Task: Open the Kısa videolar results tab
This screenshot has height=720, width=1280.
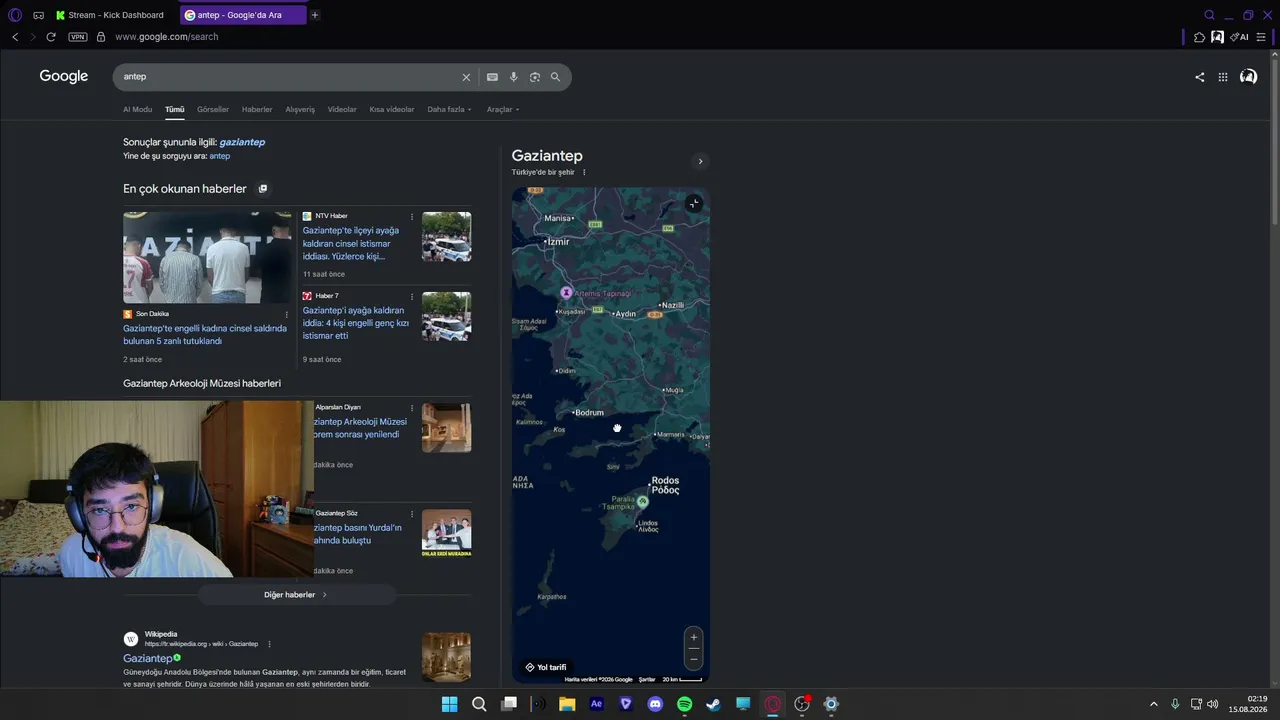Action: [392, 109]
